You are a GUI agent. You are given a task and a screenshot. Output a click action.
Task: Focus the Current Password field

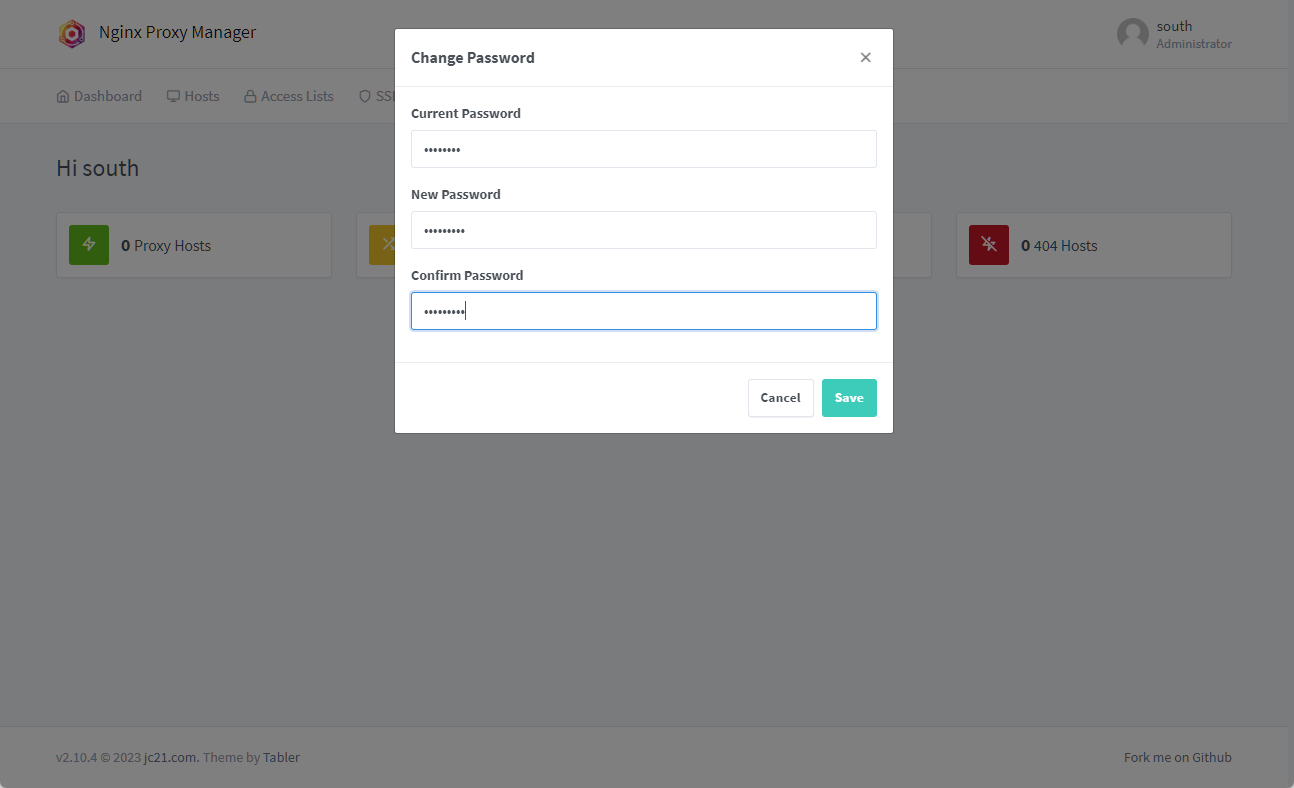click(643, 149)
